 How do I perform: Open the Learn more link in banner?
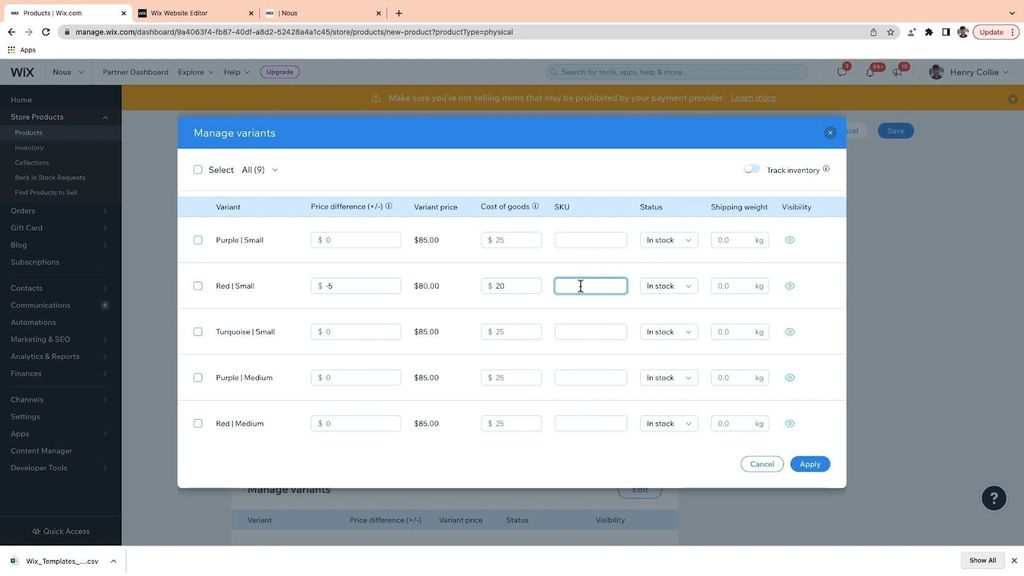coord(751,97)
